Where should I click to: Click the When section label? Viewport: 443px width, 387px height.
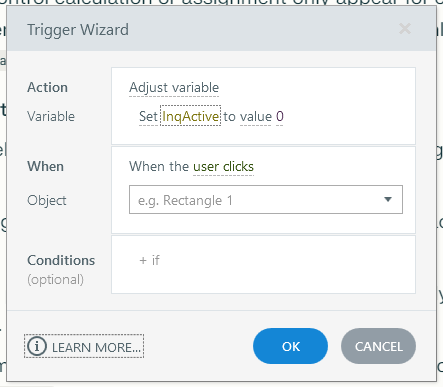(x=45, y=166)
